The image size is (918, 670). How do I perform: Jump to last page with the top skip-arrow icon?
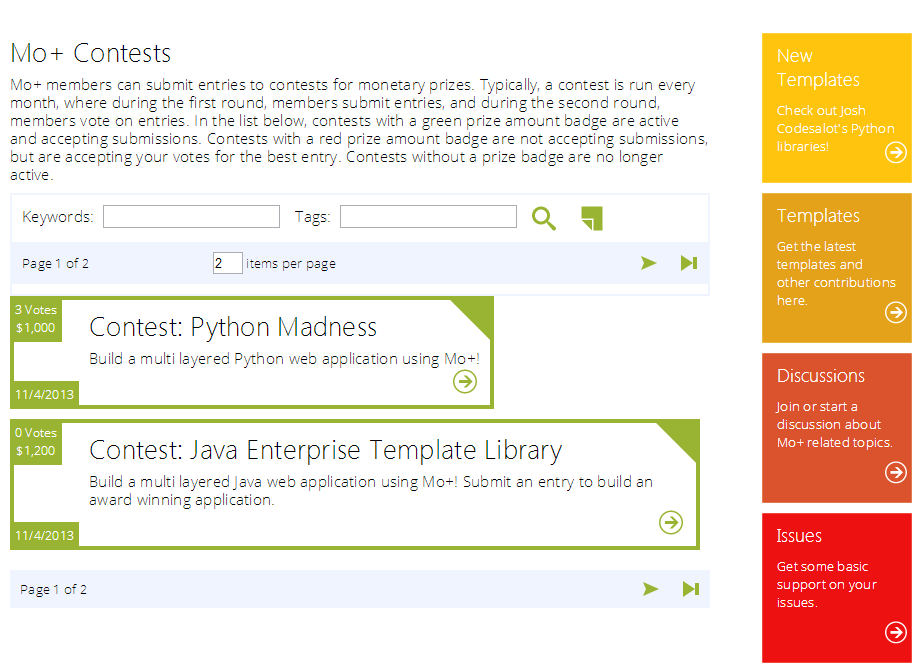click(x=688, y=263)
